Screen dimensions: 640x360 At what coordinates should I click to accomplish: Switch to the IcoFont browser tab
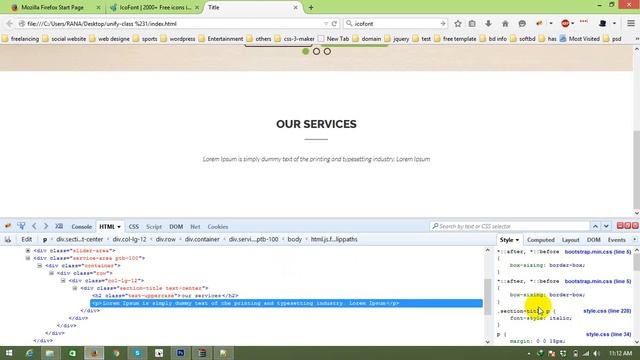pyautogui.click(x=154, y=7)
